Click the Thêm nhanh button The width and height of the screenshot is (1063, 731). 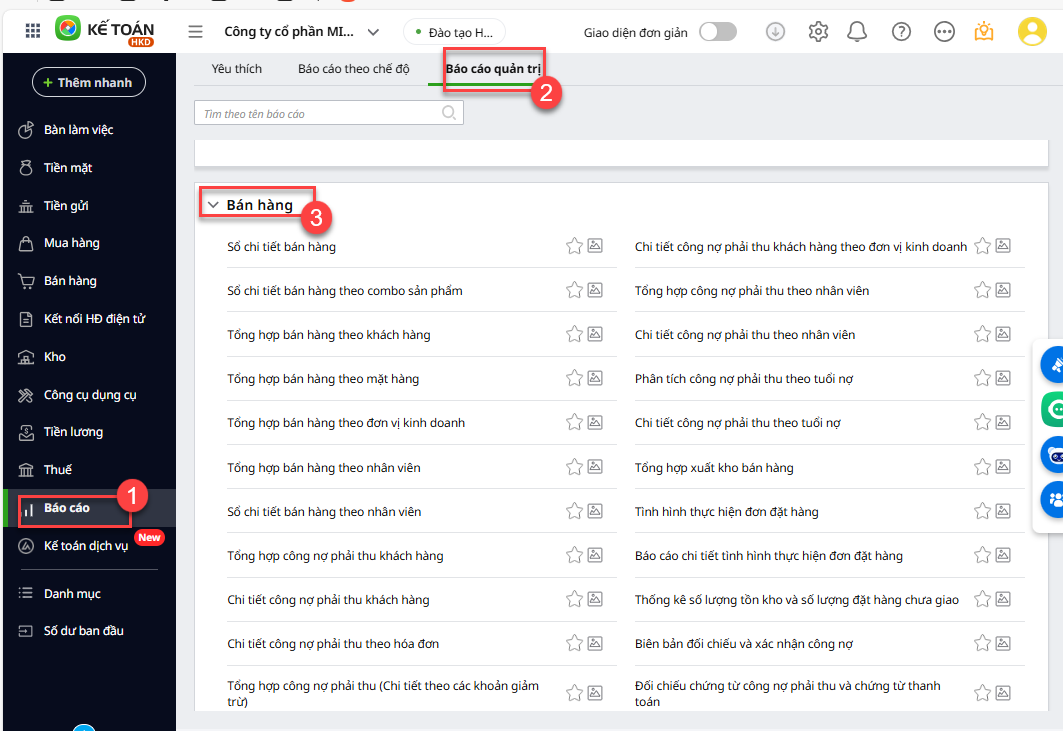[89, 82]
